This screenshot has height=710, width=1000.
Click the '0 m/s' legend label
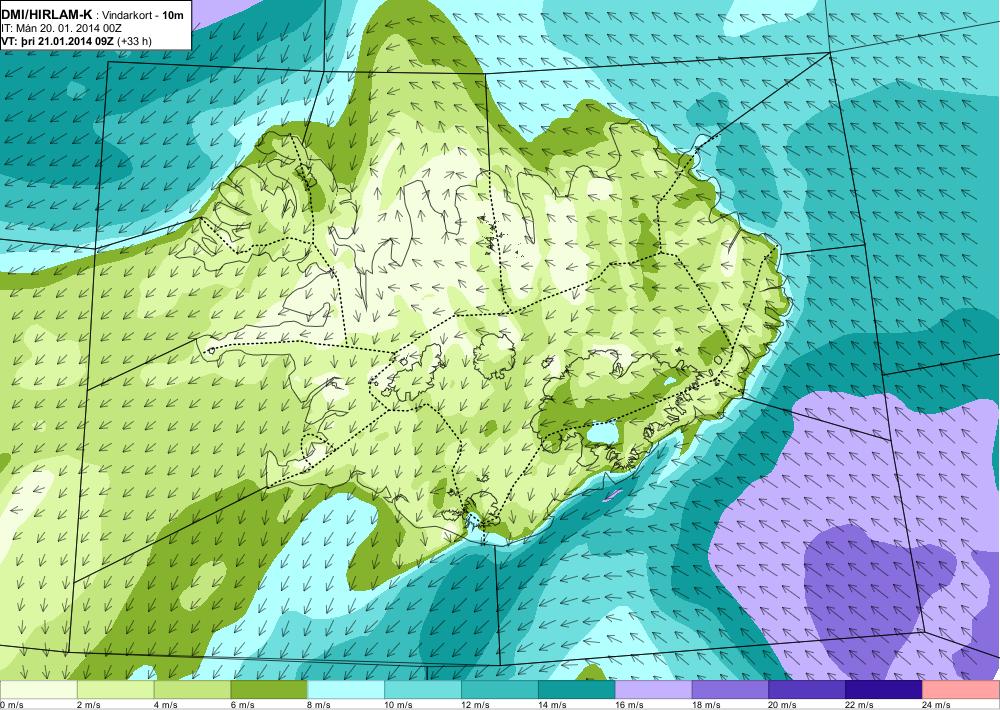point(11,705)
